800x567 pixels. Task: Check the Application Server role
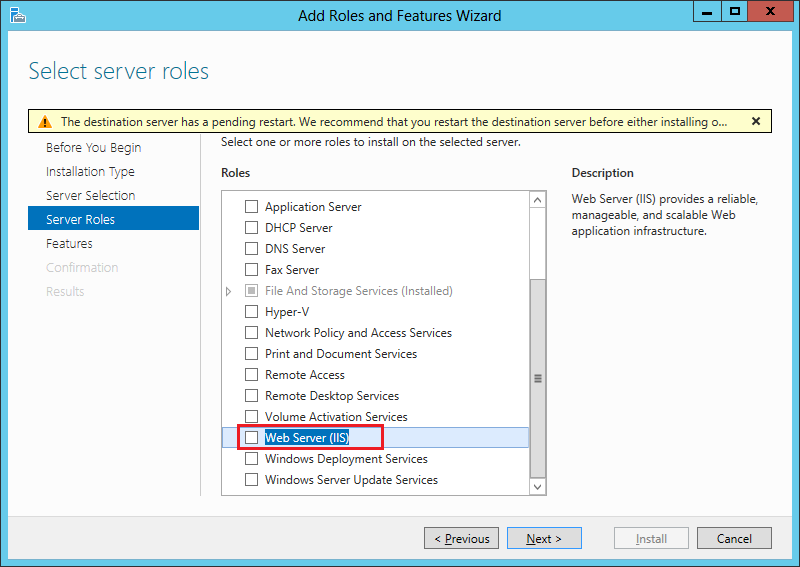pyautogui.click(x=252, y=206)
